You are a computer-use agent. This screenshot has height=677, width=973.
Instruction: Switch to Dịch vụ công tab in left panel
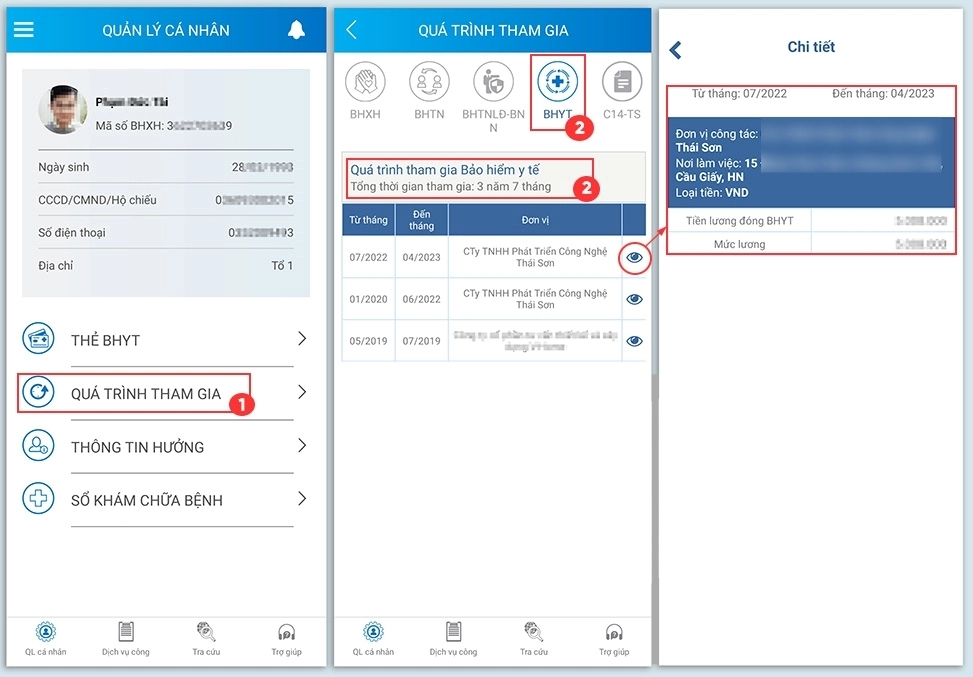click(x=126, y=639)
